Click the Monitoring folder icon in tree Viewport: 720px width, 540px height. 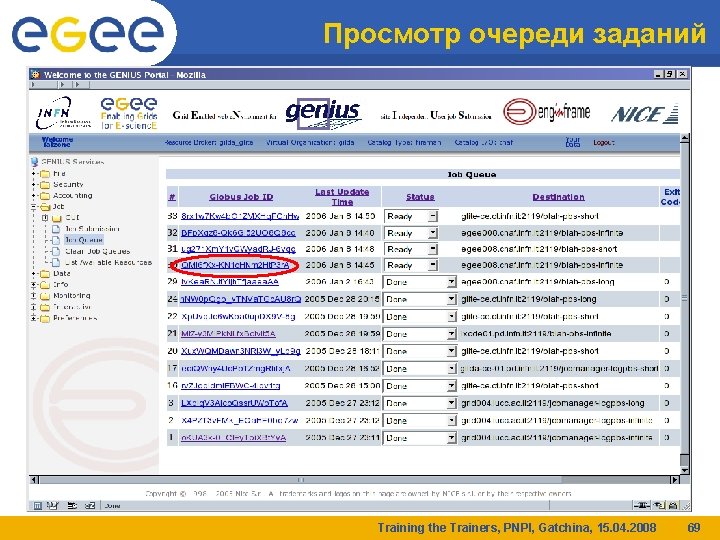(45, 296)
